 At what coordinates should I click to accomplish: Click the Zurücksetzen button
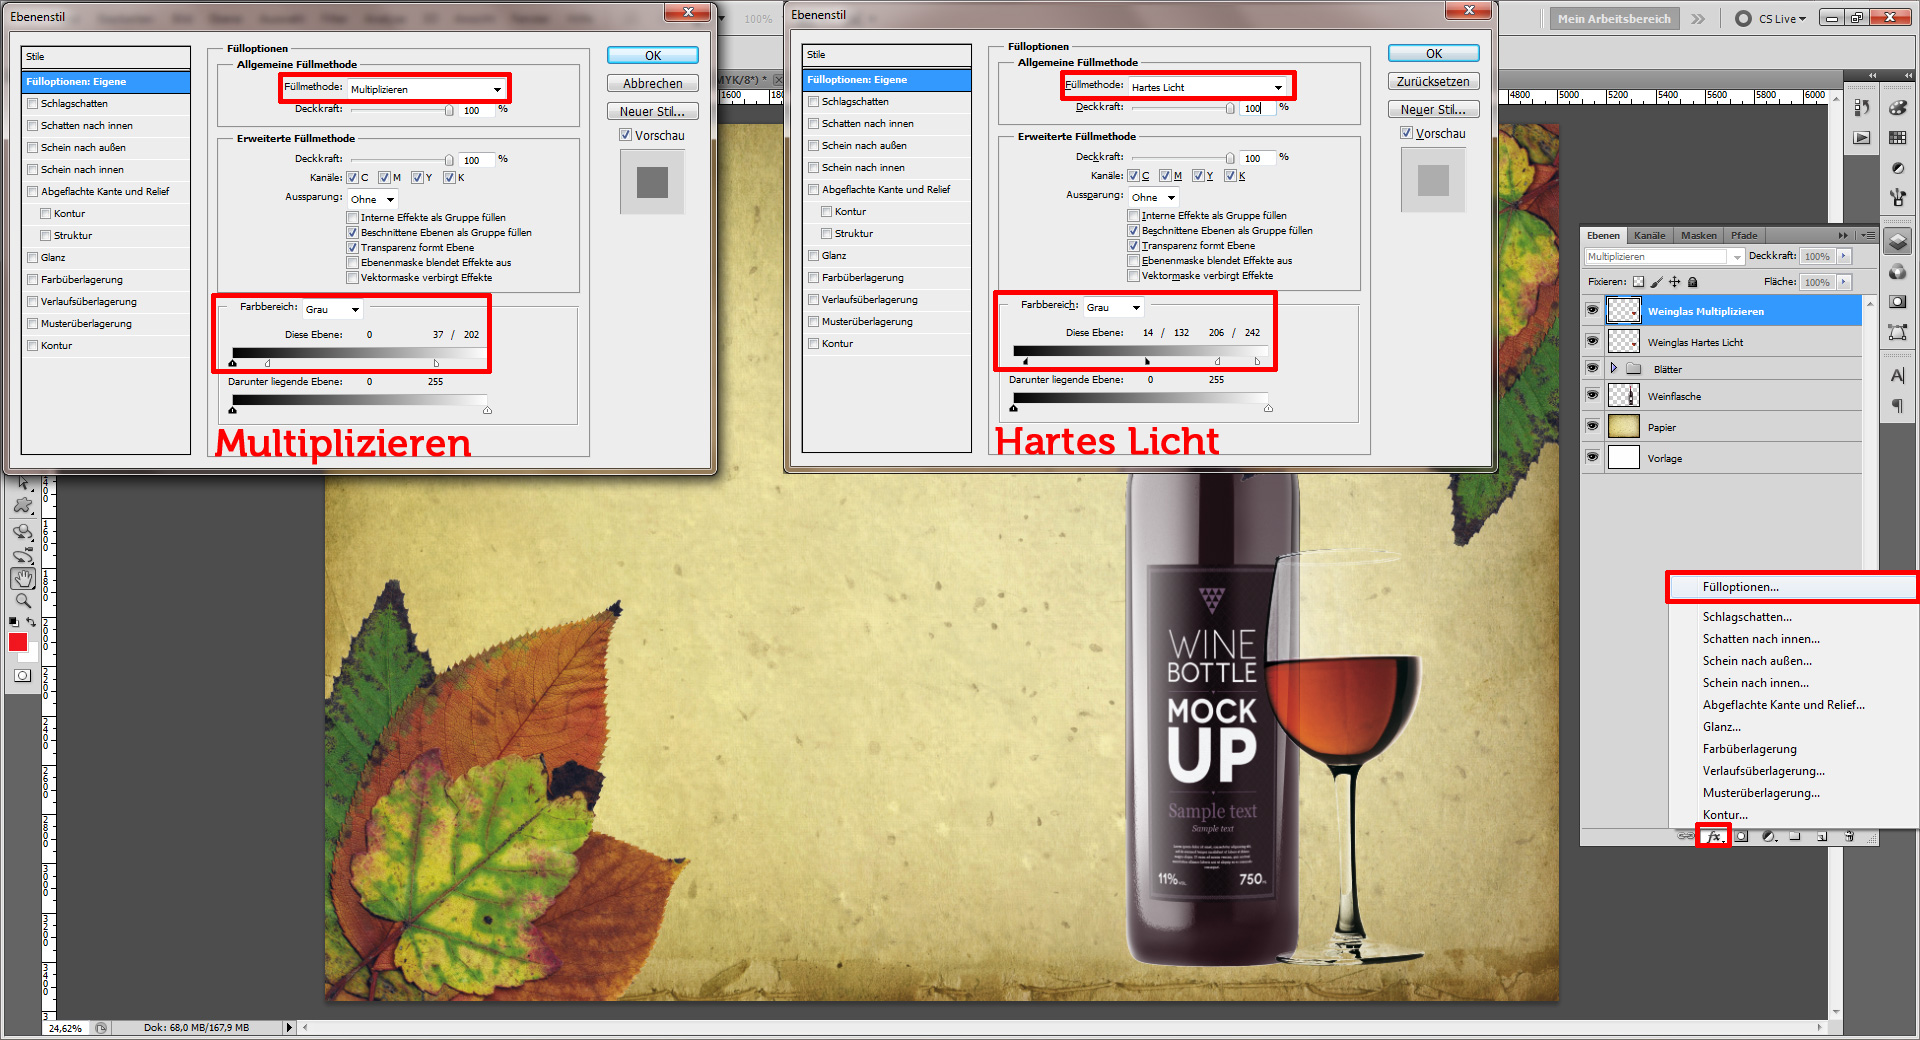1433,81
